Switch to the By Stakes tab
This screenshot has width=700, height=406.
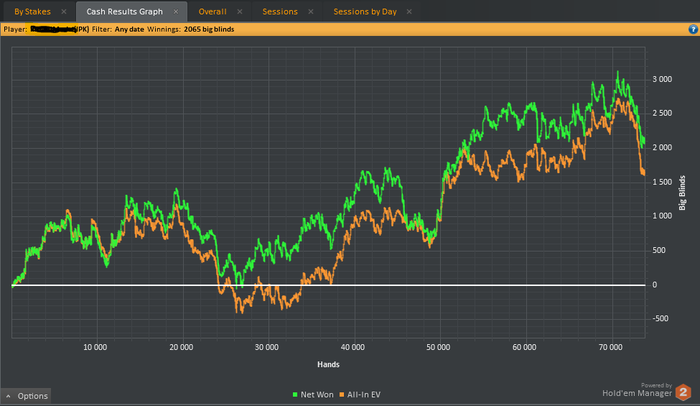(32, 12)
